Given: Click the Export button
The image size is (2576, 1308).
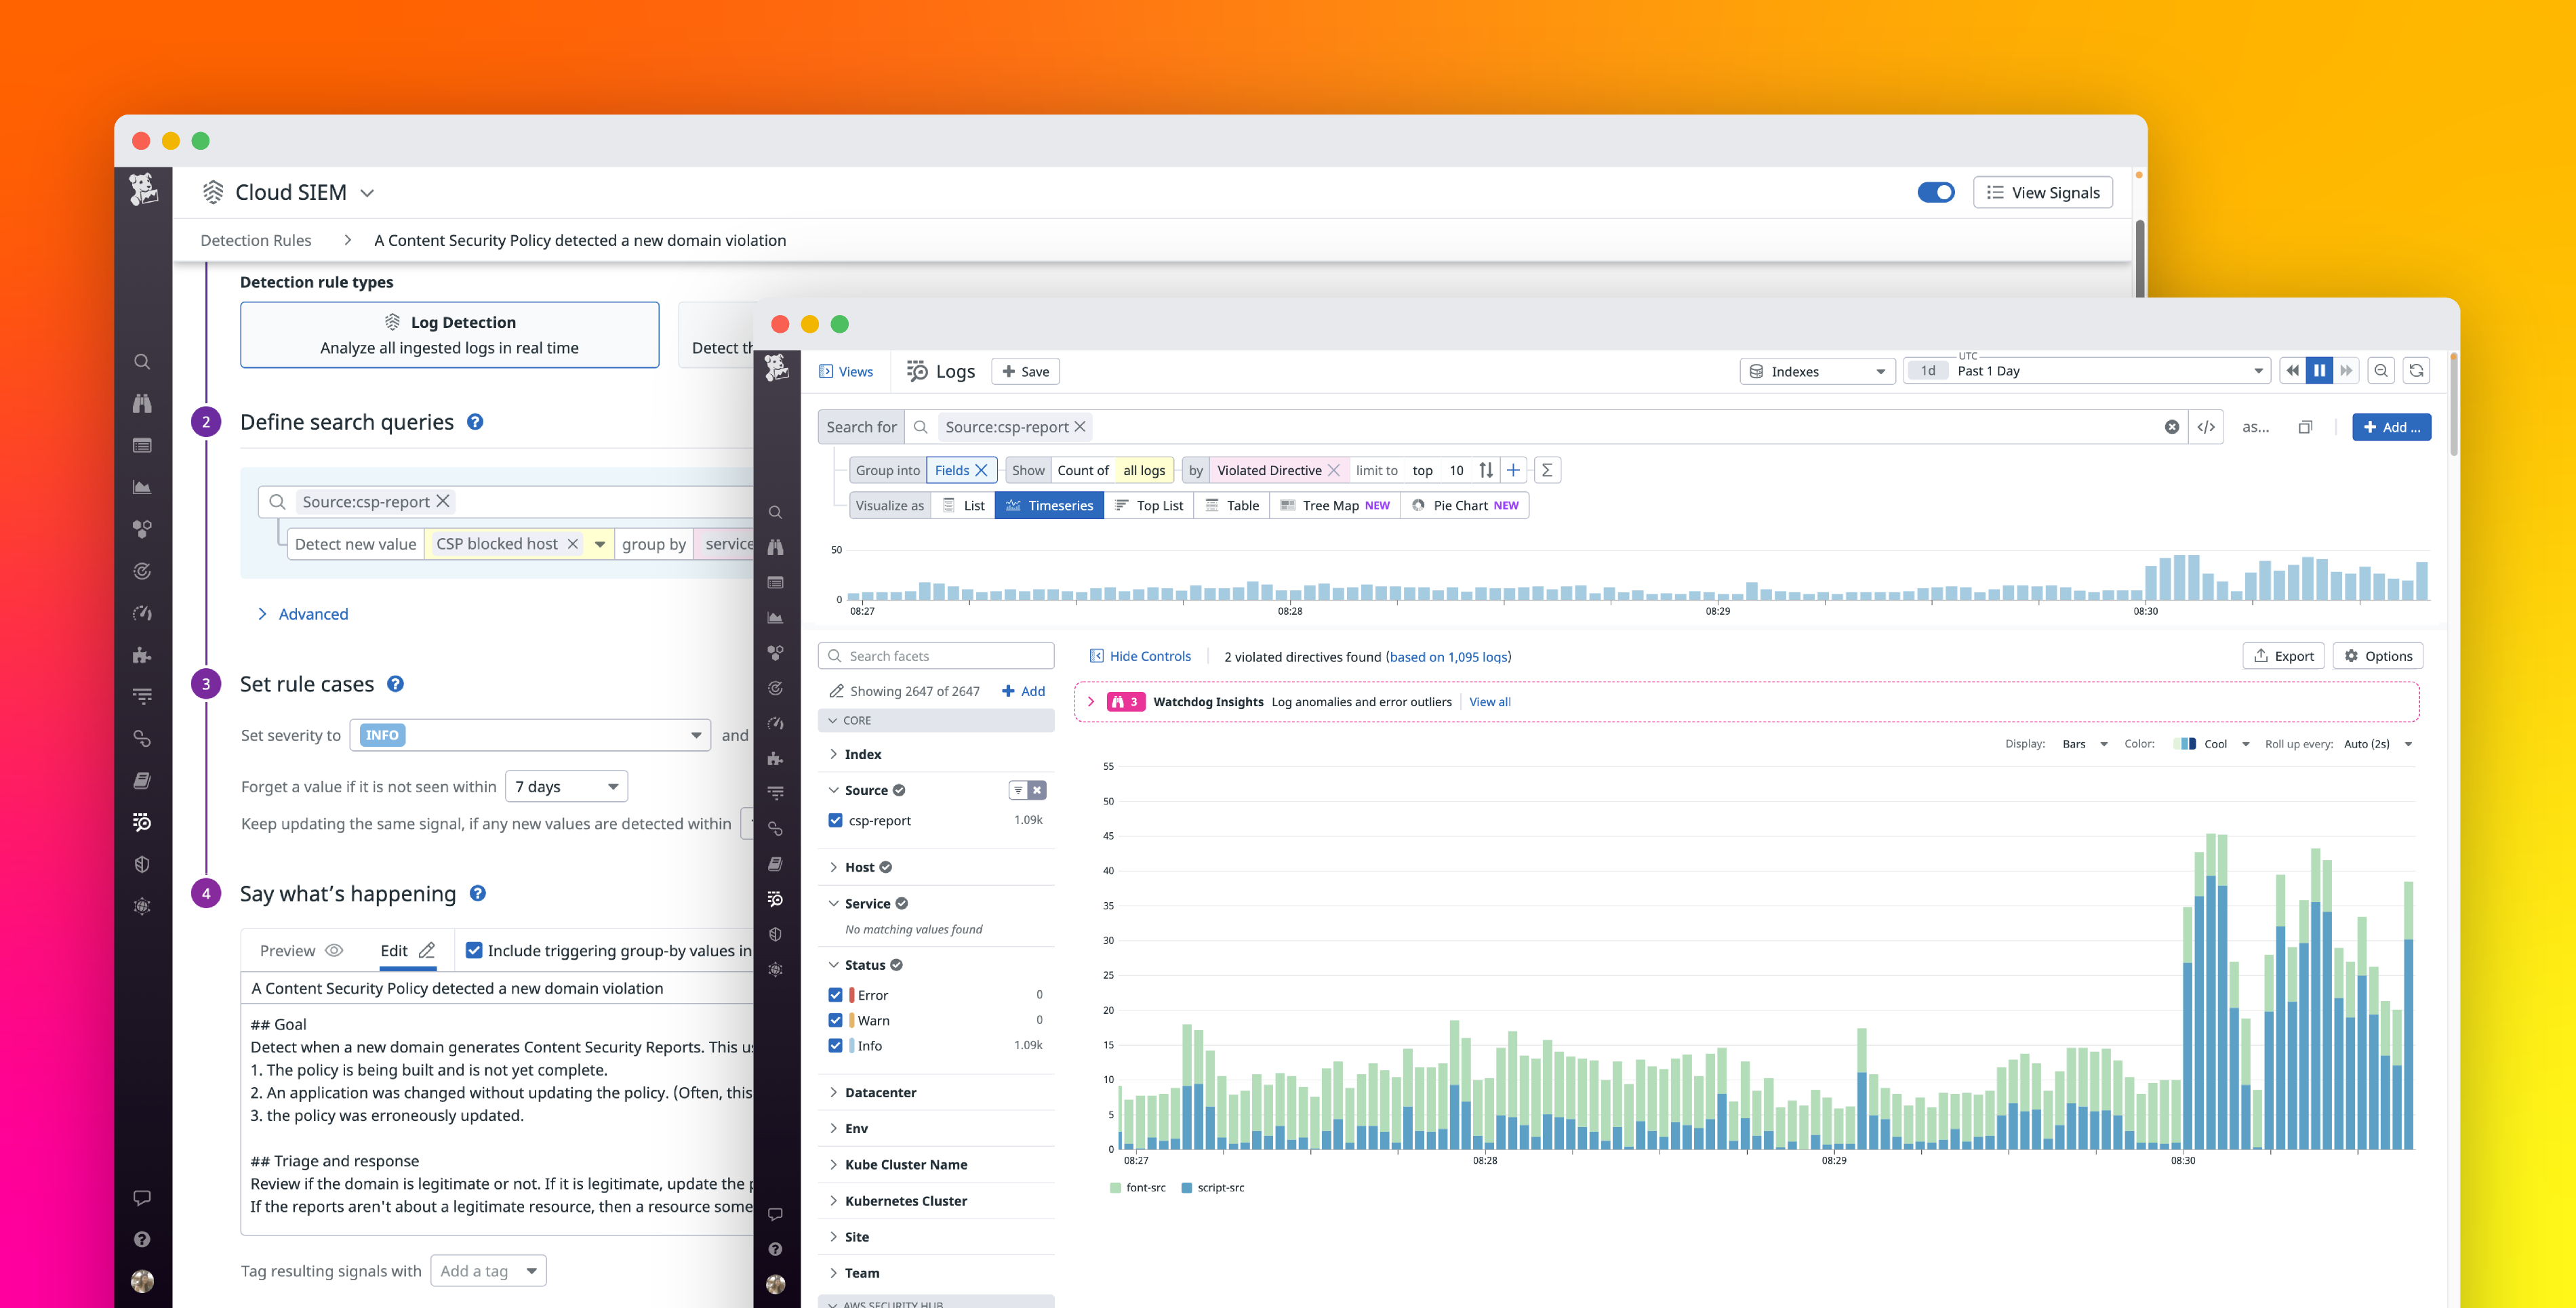Looking at the screenshot, I should (2284, 655).
